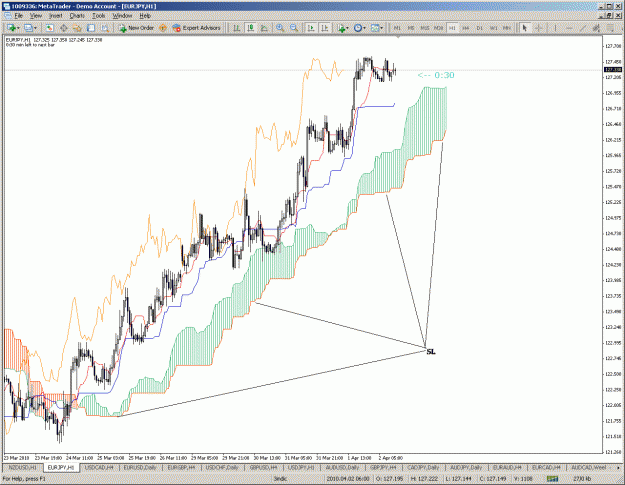Open the Window menu
Image resolution: width=625 pixels, height=485 pixels.
(122, 16)
